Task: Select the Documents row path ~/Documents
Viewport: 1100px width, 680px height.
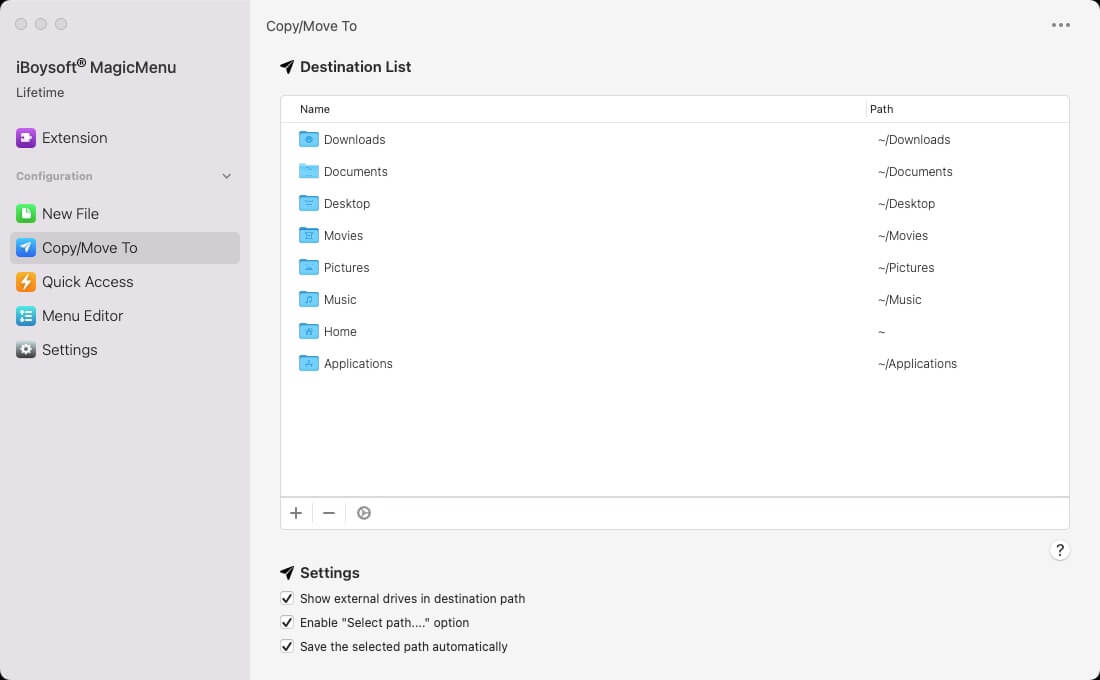Action: [915, 171]
